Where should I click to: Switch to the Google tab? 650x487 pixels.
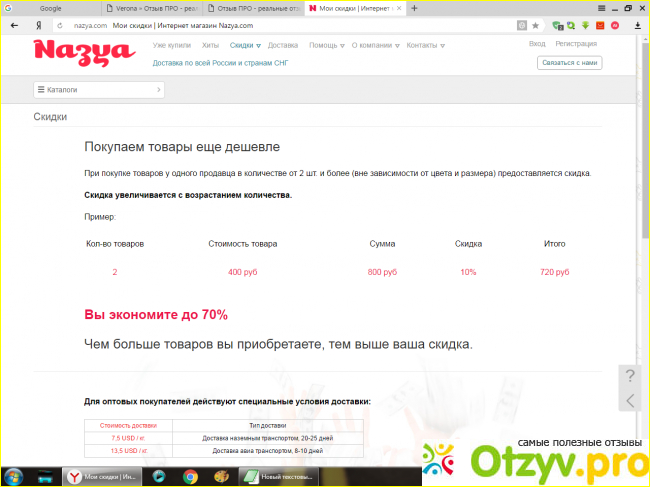(50, 8)
